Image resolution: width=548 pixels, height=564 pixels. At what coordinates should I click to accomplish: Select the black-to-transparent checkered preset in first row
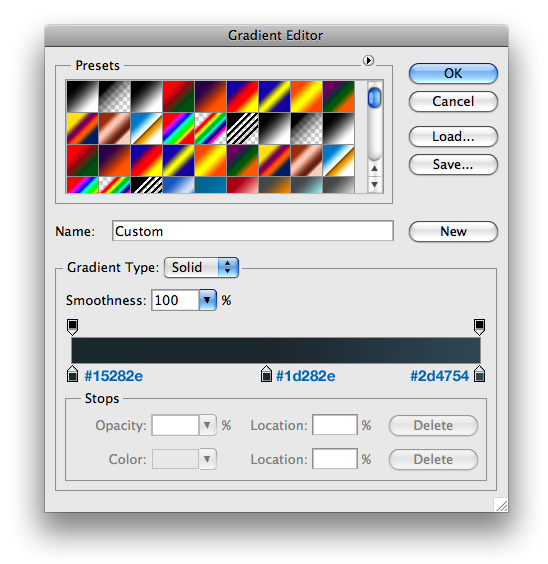[114, 96]
